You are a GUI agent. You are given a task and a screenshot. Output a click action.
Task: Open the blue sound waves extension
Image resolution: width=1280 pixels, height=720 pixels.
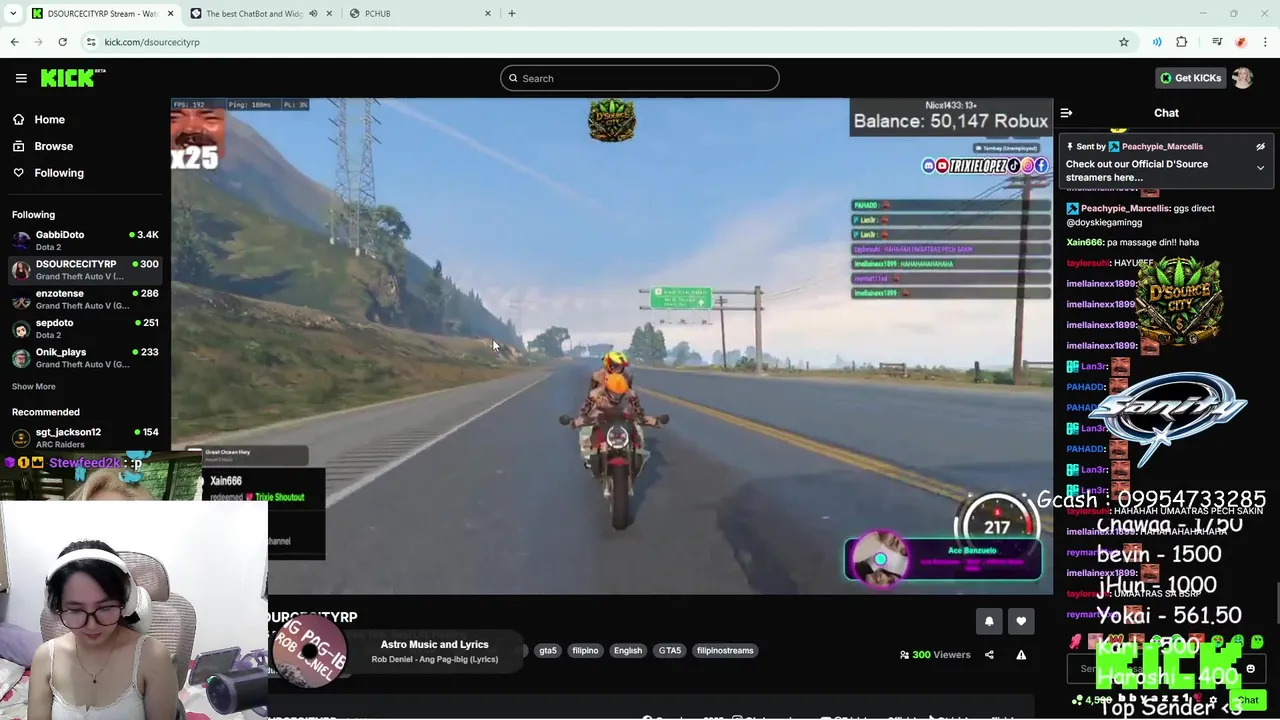(1157, 42)
